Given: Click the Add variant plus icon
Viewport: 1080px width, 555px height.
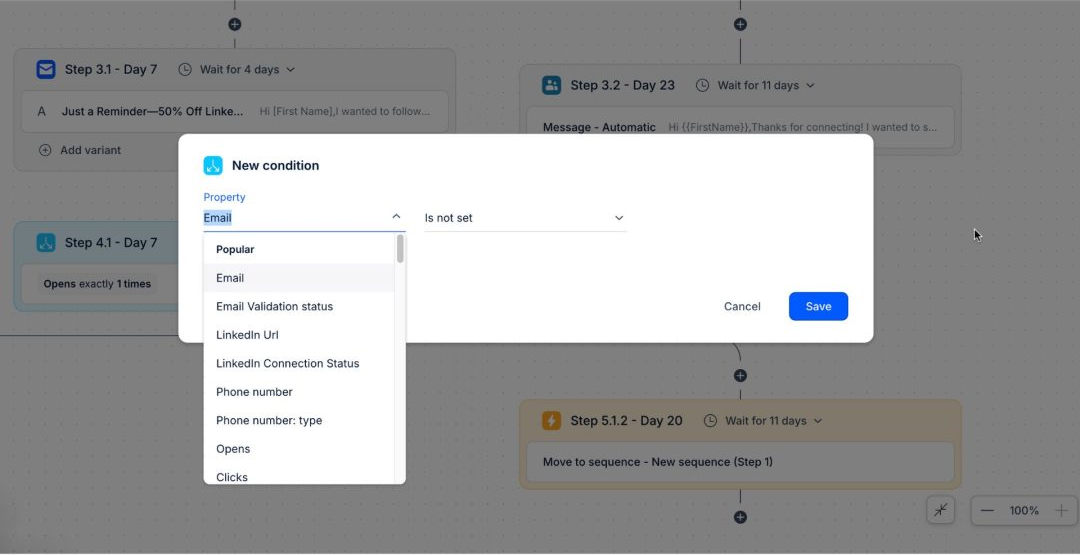Looking at the screenshot, I should [45, 150].
